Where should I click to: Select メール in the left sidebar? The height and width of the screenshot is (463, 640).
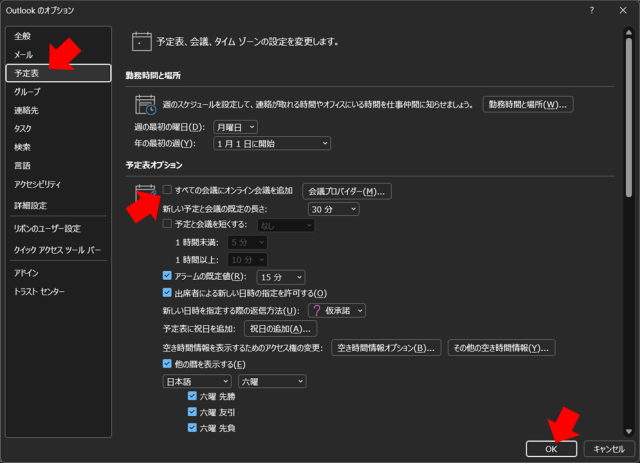(x=24, y=55)
